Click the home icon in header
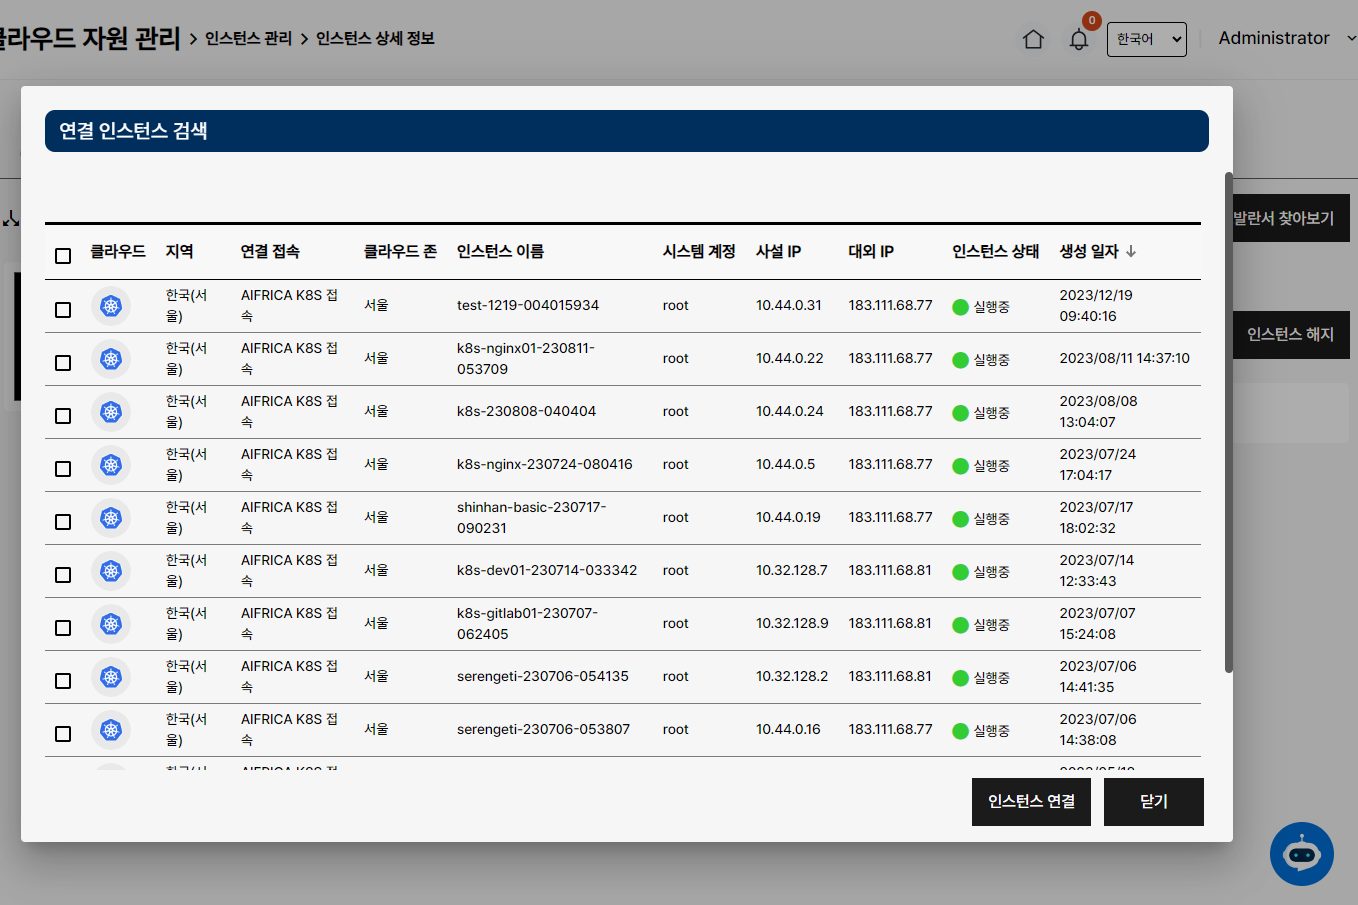This screenshot has height=905, width=1358. tap(1033, 39)
